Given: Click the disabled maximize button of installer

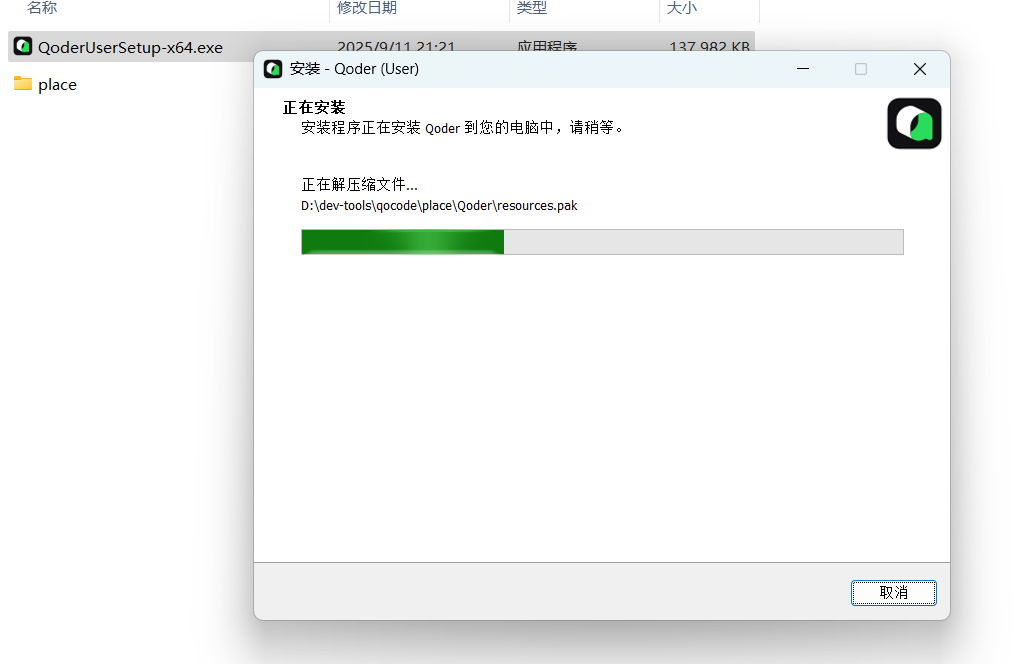Looking at the screenshot, I should click(861, 69).
